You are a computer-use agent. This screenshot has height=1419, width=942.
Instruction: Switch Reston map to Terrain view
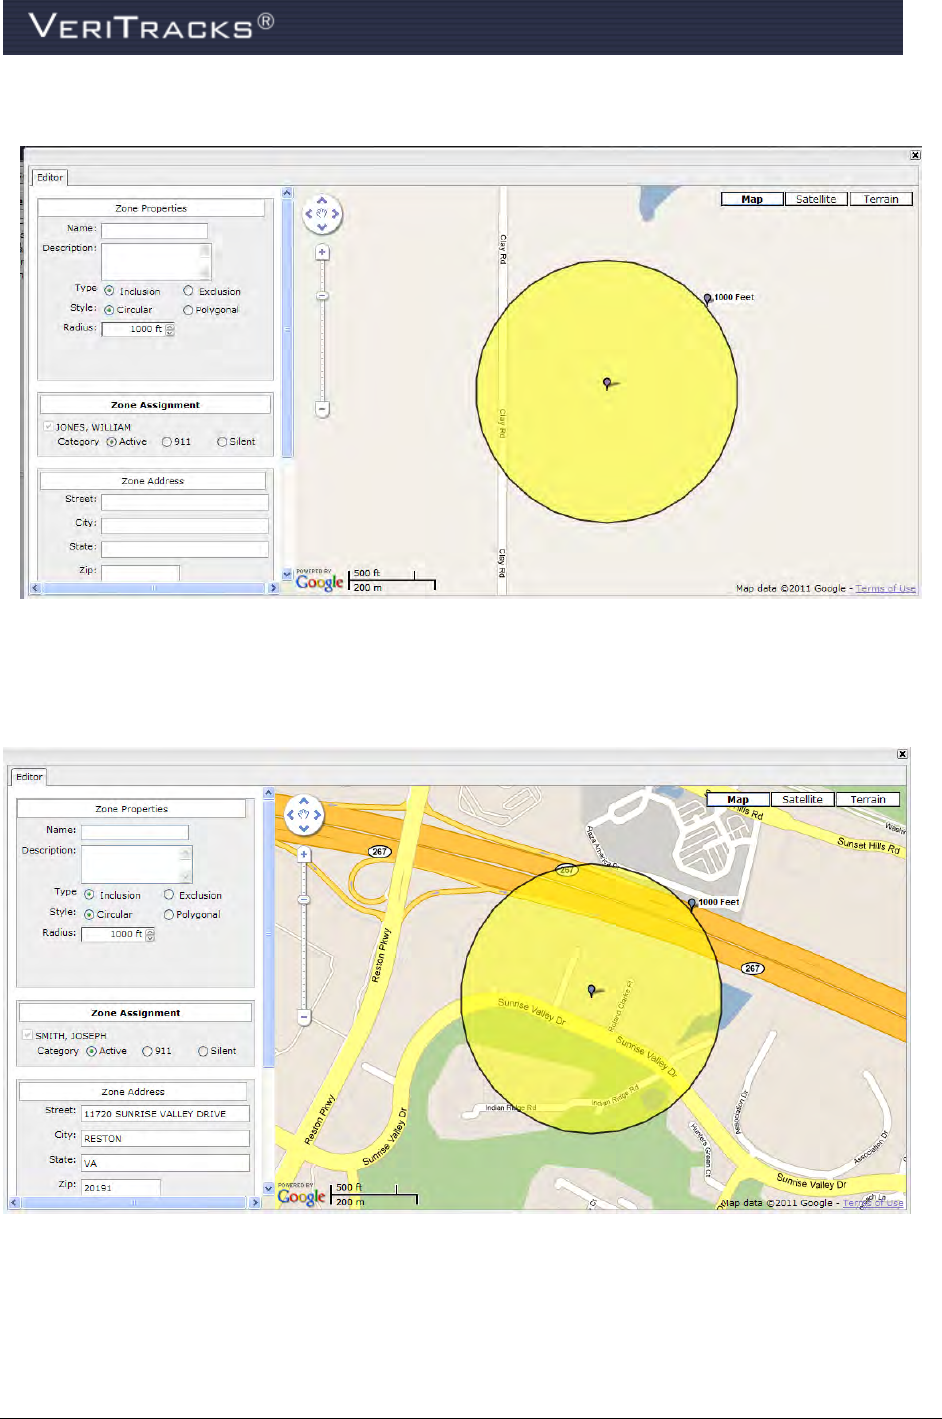(x=868, y=799)
